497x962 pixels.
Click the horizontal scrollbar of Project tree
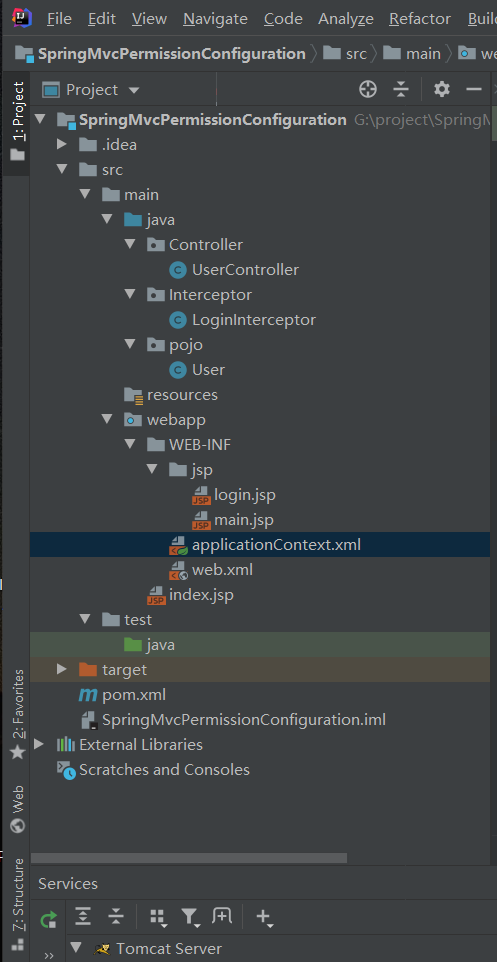189,858
